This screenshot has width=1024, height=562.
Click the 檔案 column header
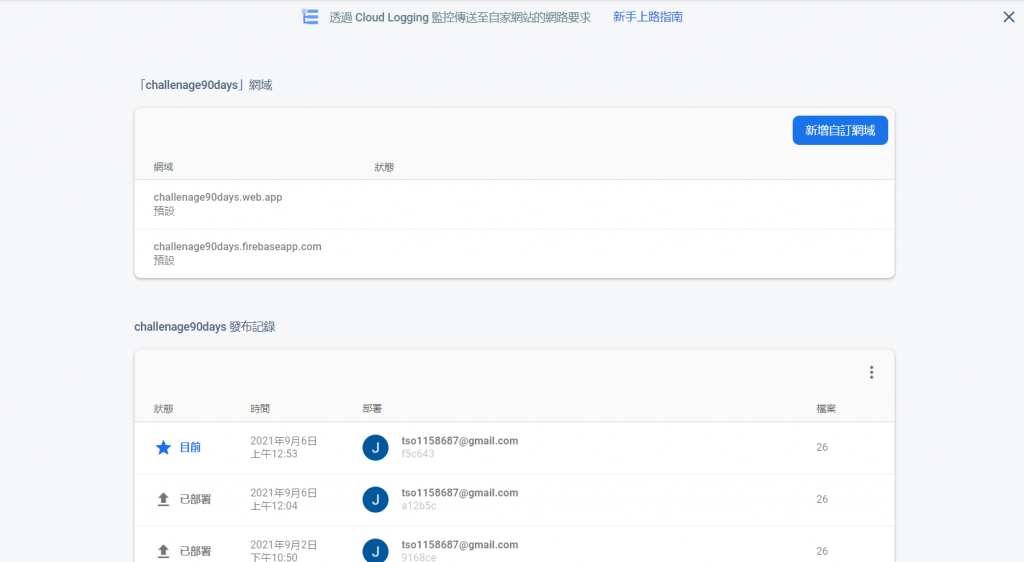pyautogui.click(x=825, y=409)
